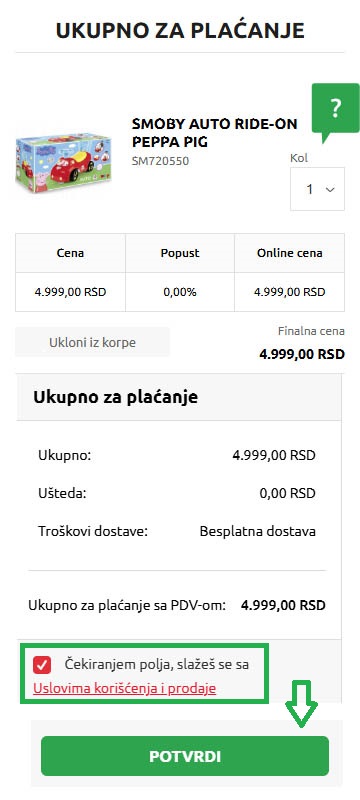Click the Ukloni iz korpe button
This screenshot has width=360, height=800.
click(x=92, y=342)
